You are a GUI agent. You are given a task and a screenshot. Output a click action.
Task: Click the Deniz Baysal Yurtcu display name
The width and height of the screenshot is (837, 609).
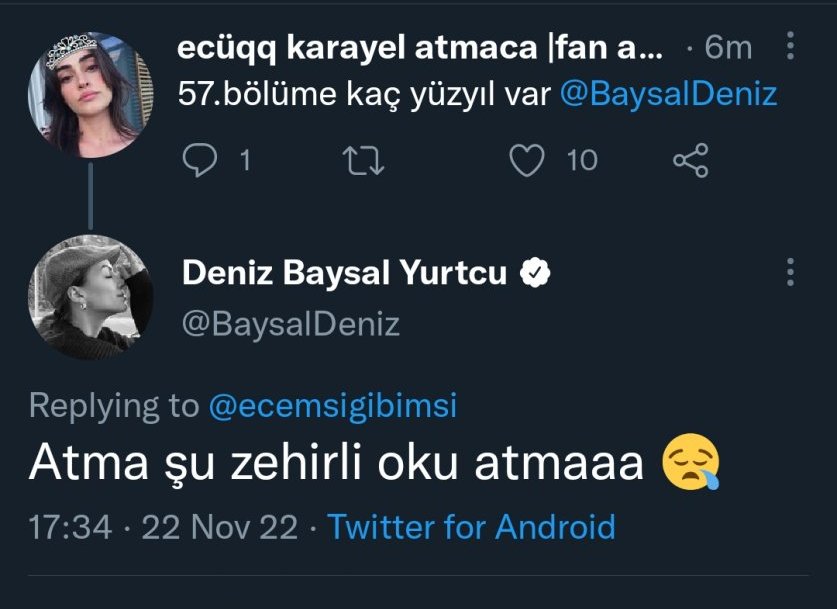(344, 273)
